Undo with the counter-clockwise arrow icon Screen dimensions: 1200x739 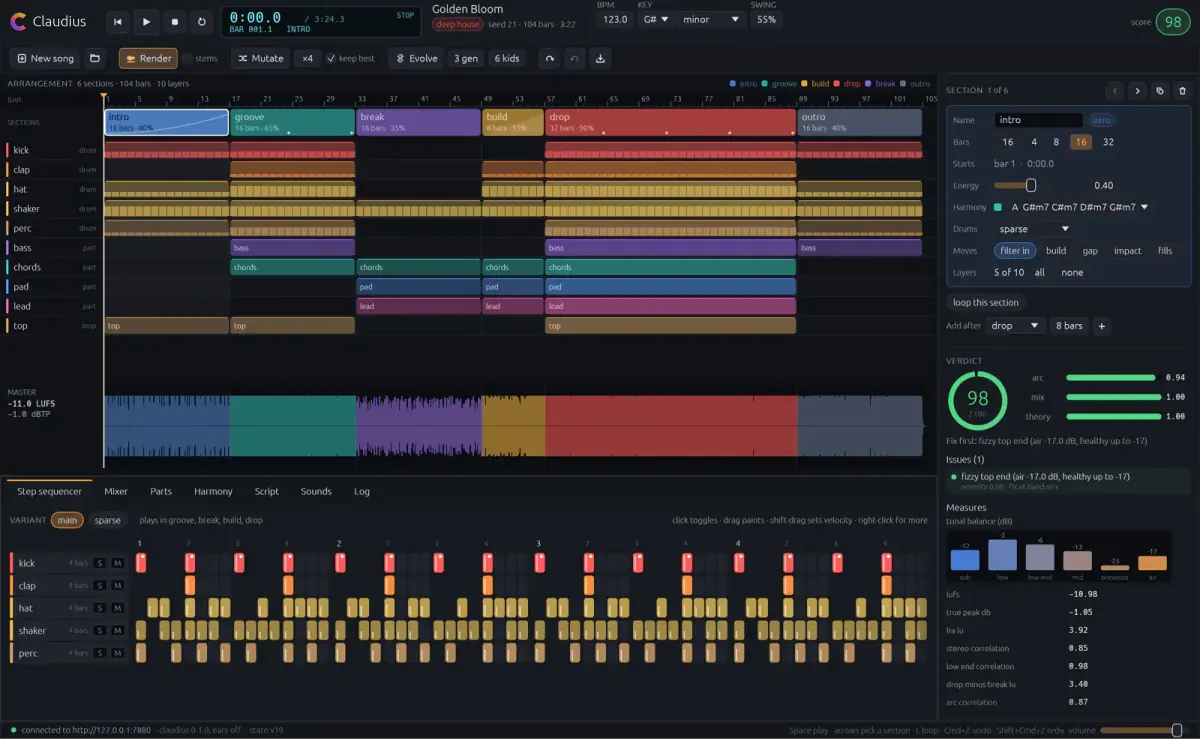click(574, 58)
